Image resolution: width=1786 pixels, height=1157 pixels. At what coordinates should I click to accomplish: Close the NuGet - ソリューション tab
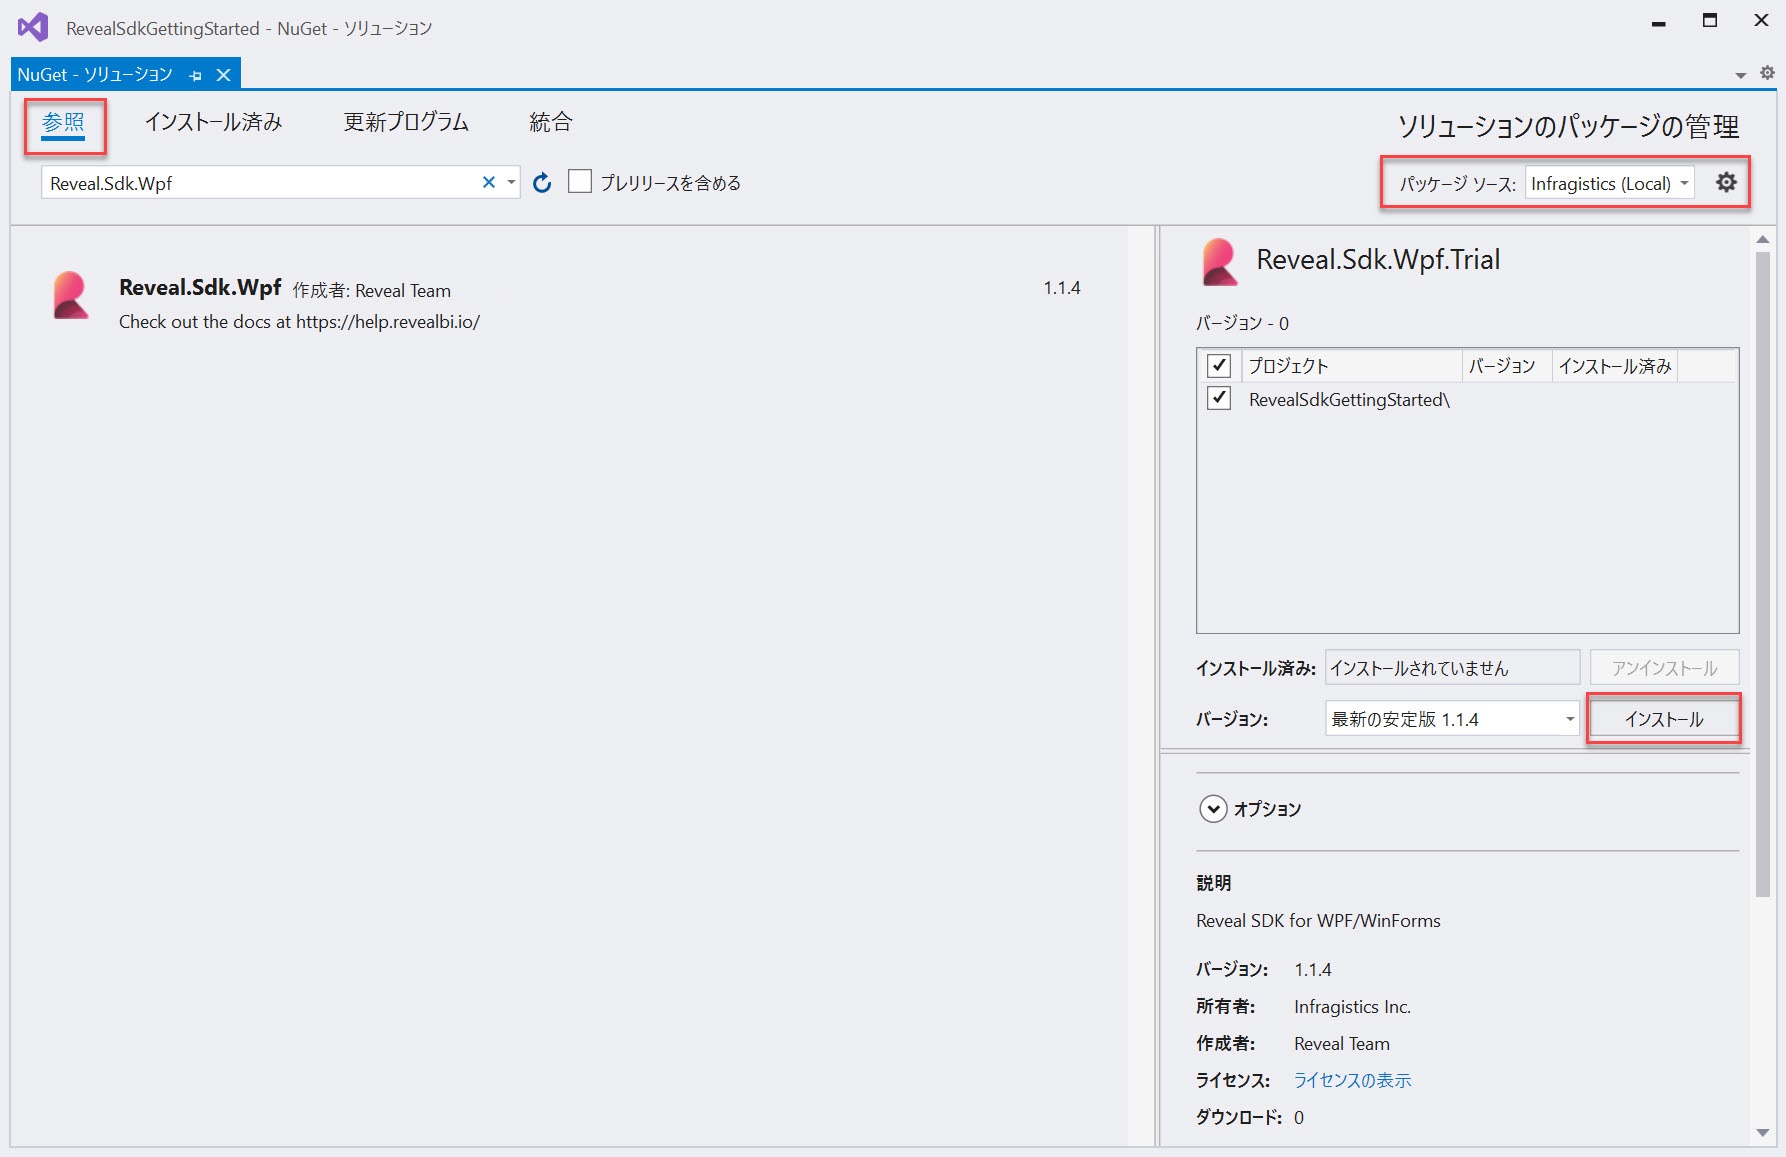click(224, 75)
